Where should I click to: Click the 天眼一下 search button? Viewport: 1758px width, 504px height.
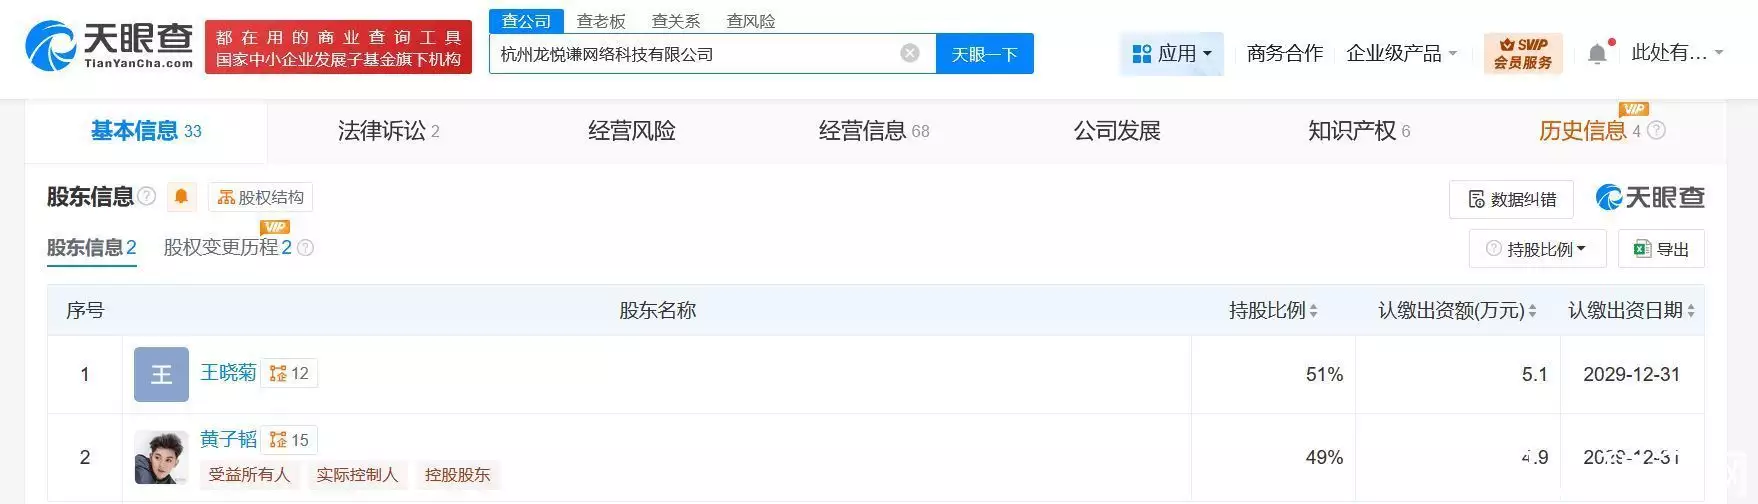984,54
